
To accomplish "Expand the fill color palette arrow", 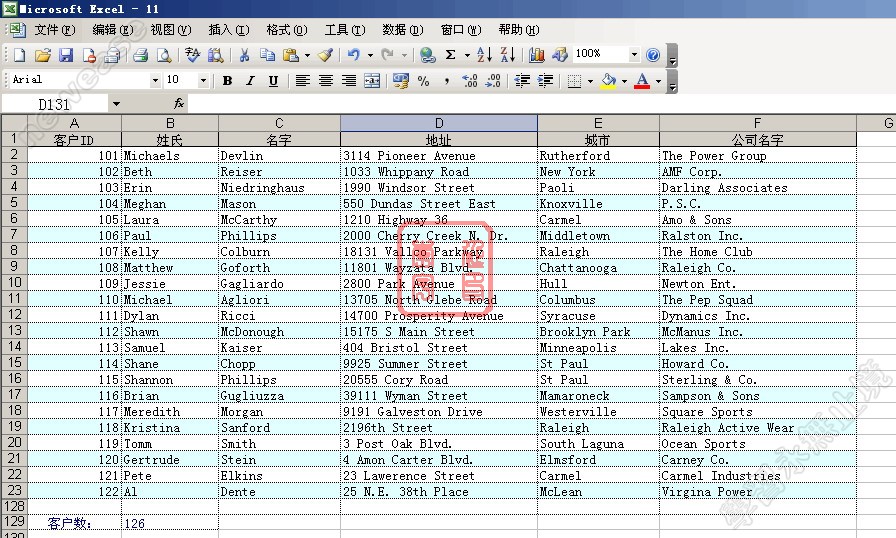I will tap(624, 81).
